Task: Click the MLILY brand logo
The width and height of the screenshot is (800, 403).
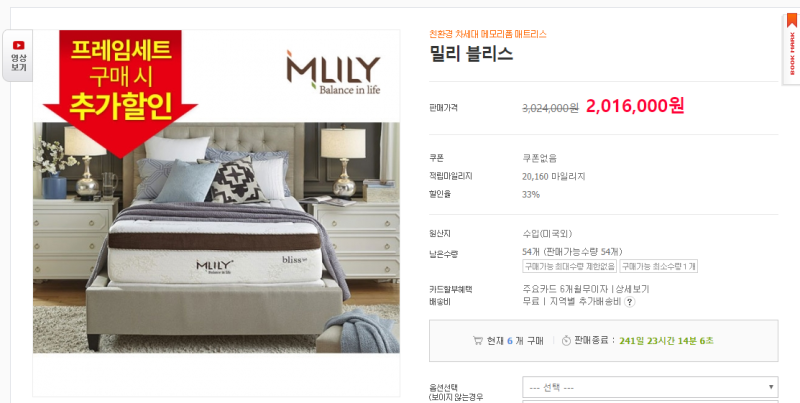Action: point(333,72)
